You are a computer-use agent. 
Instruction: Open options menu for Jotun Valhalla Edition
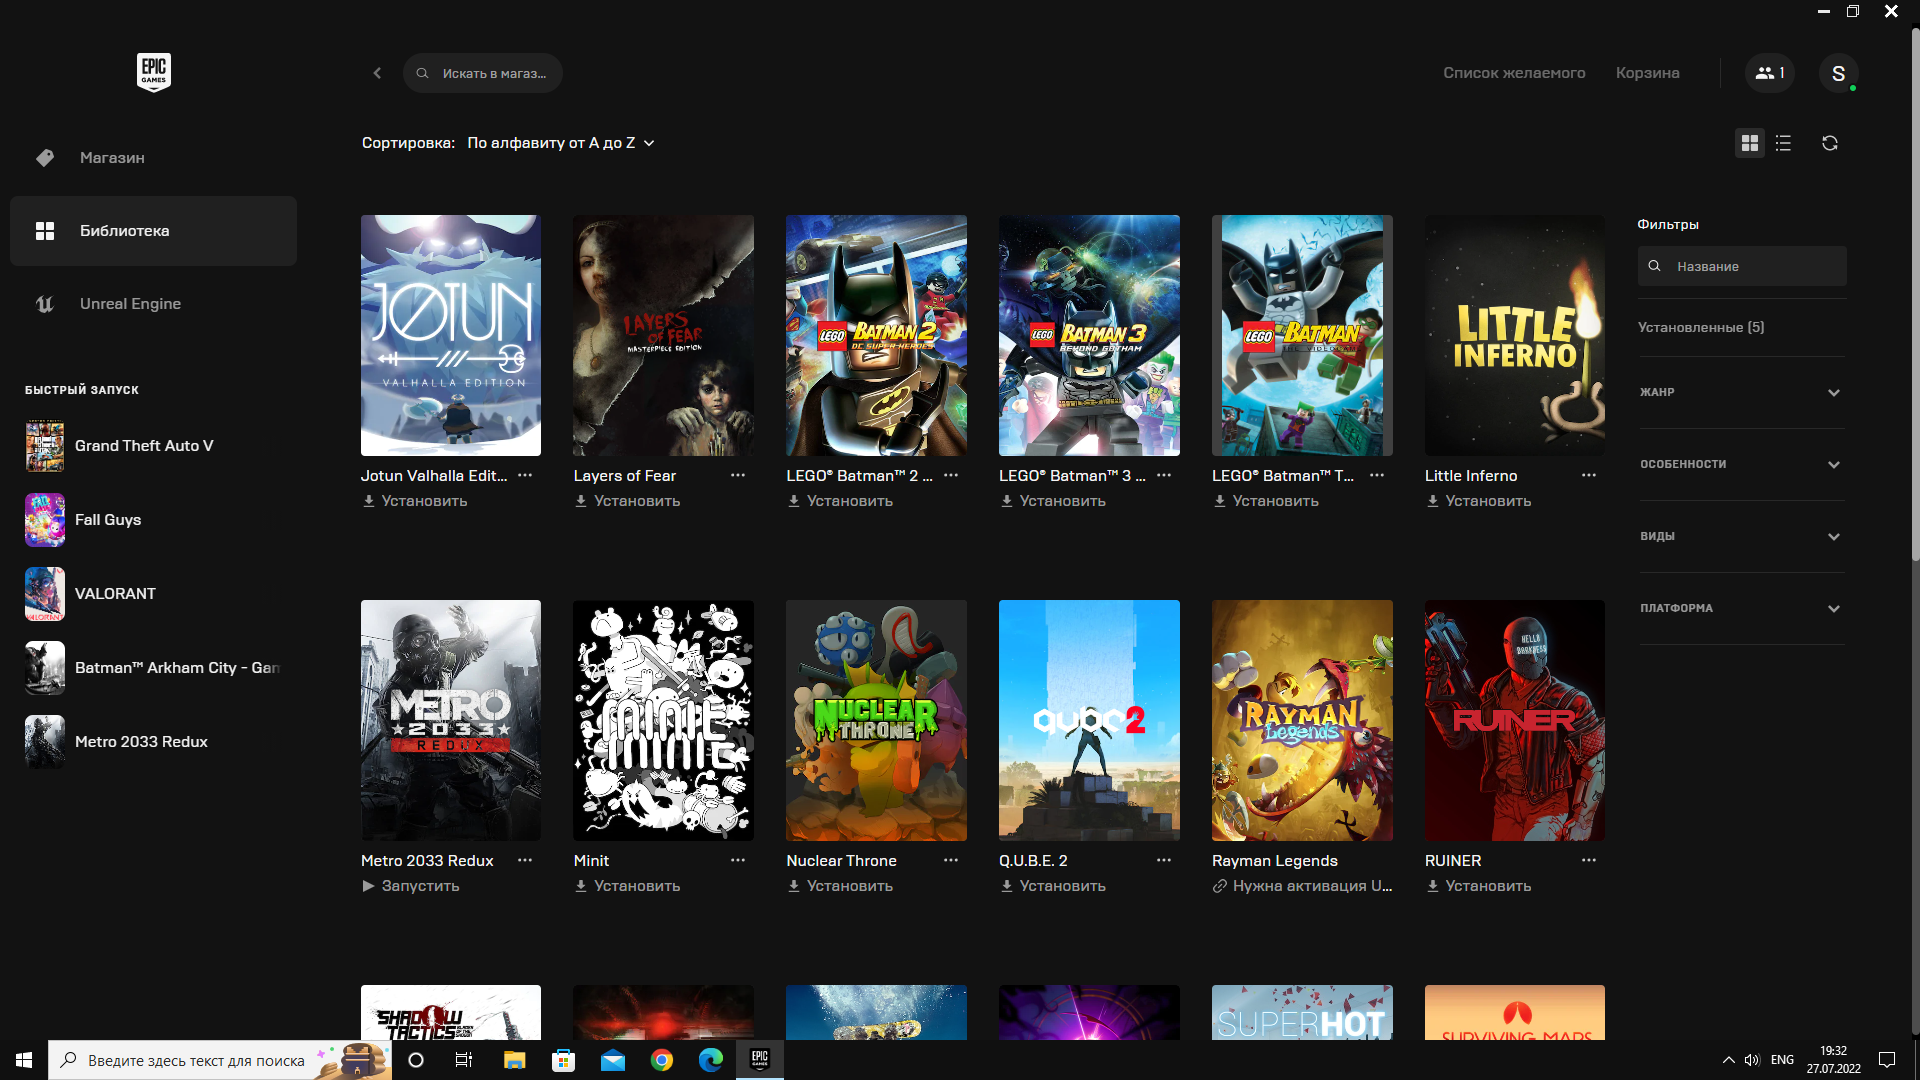(x=525, y=475)
